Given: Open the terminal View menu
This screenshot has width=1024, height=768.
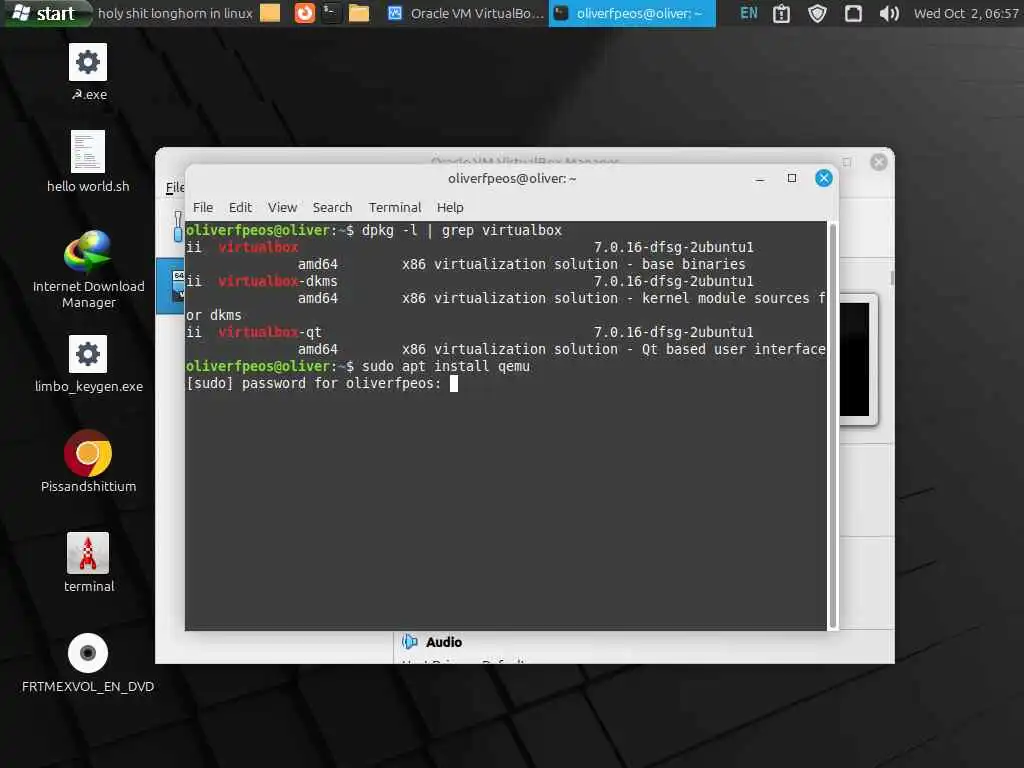Looking at the screenshot, I should tap(282, 207).
